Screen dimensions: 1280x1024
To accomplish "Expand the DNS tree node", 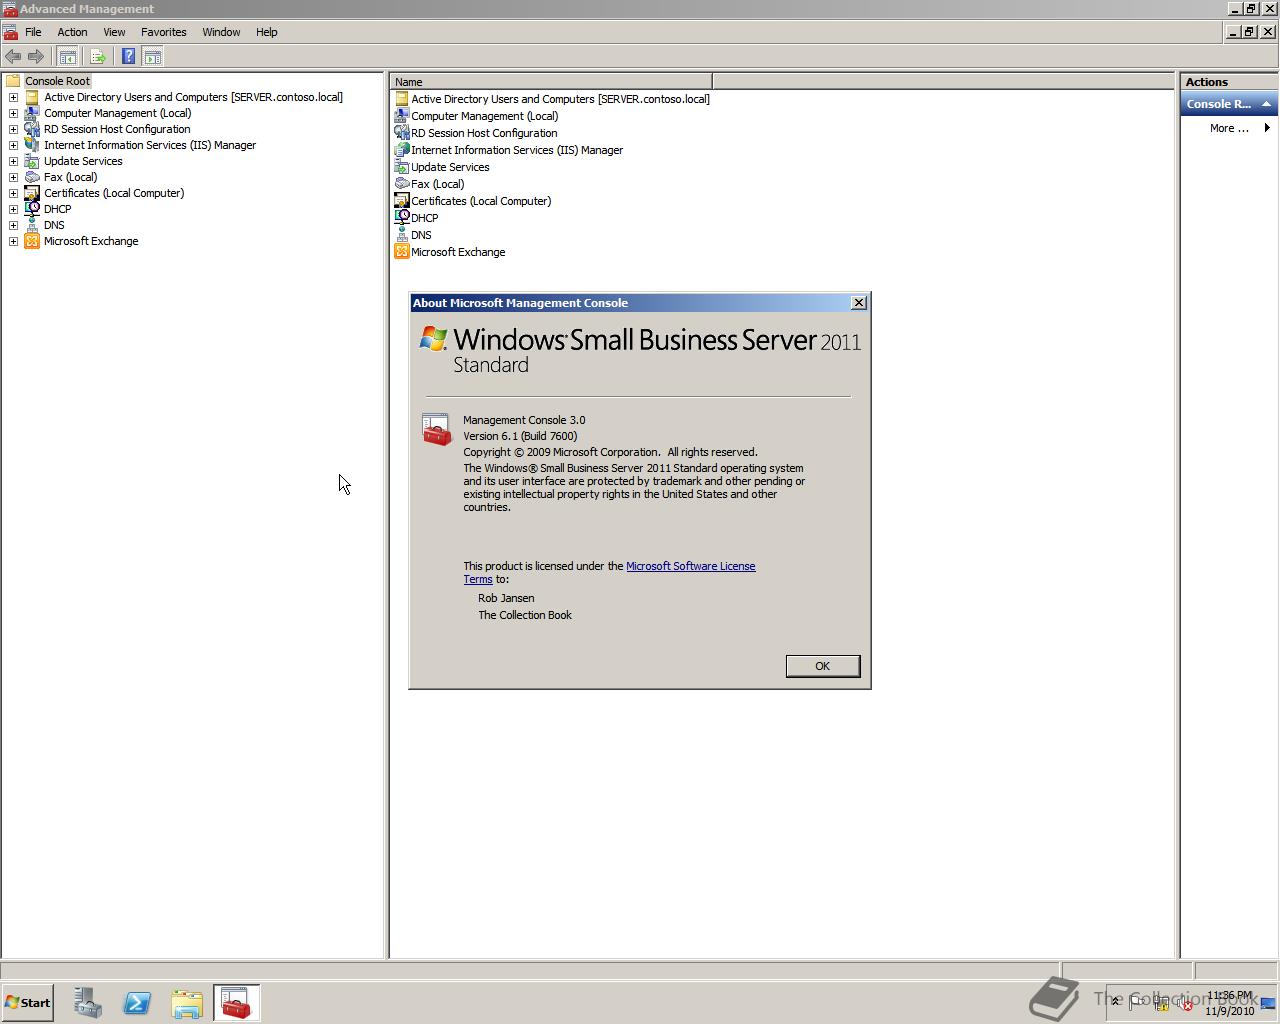I will click(13, 225).
